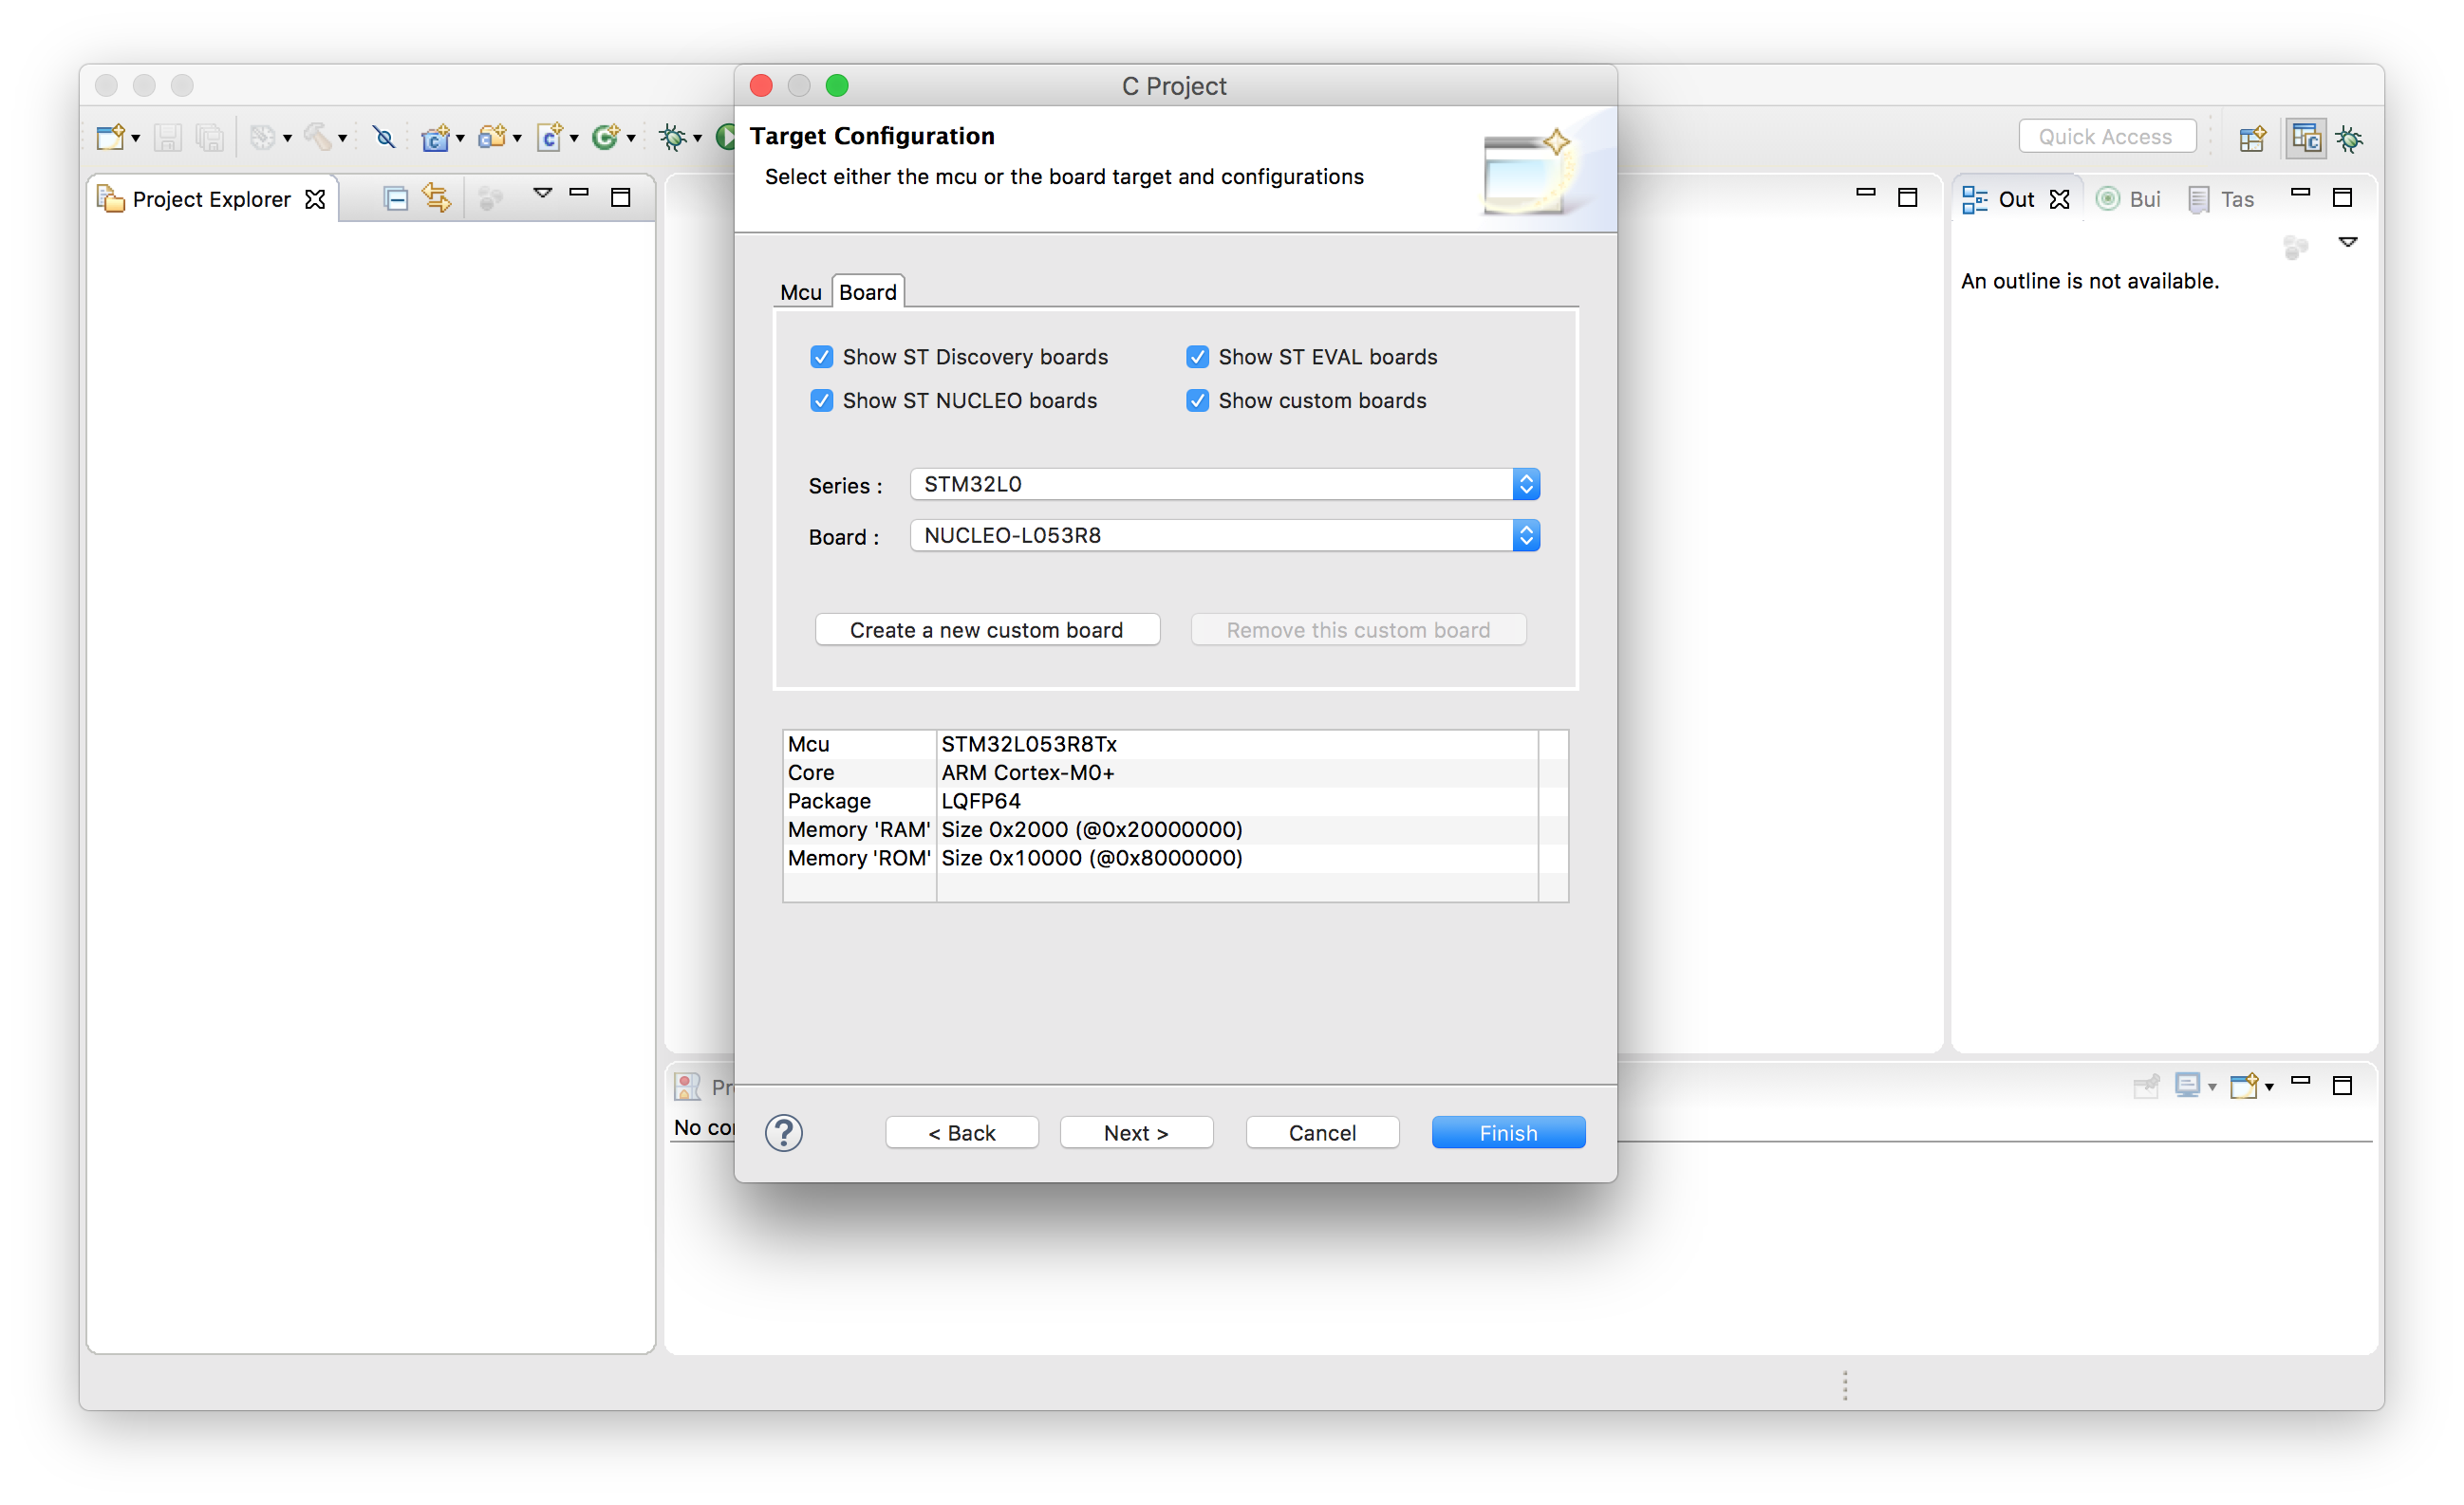
Task: Click Create a new custom board
Action: [987, 630]
